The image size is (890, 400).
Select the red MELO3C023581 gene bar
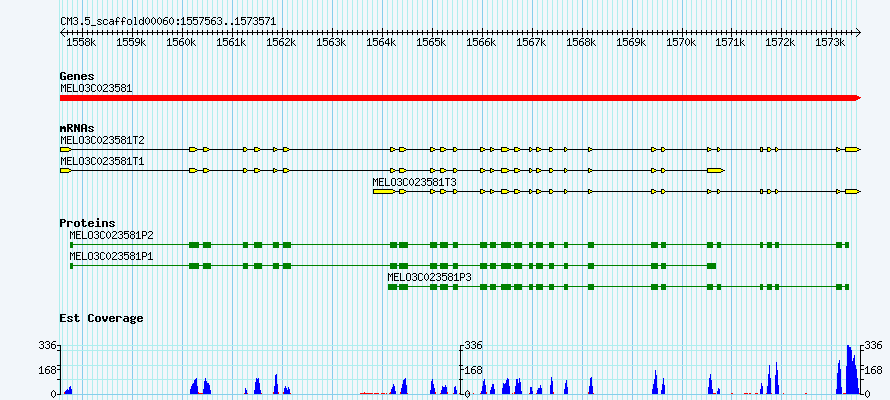click(460, 98)
